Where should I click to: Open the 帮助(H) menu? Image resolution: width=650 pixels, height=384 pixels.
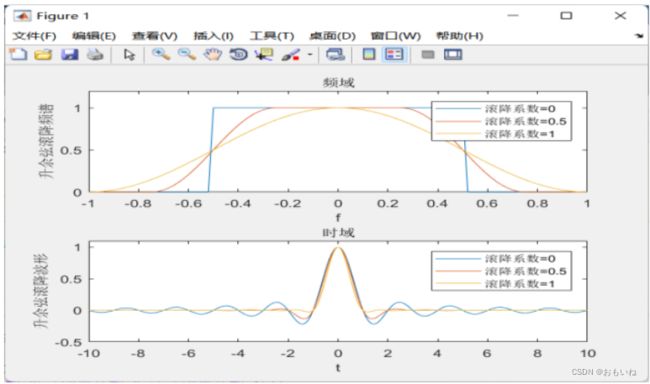[x=460, y=36]
